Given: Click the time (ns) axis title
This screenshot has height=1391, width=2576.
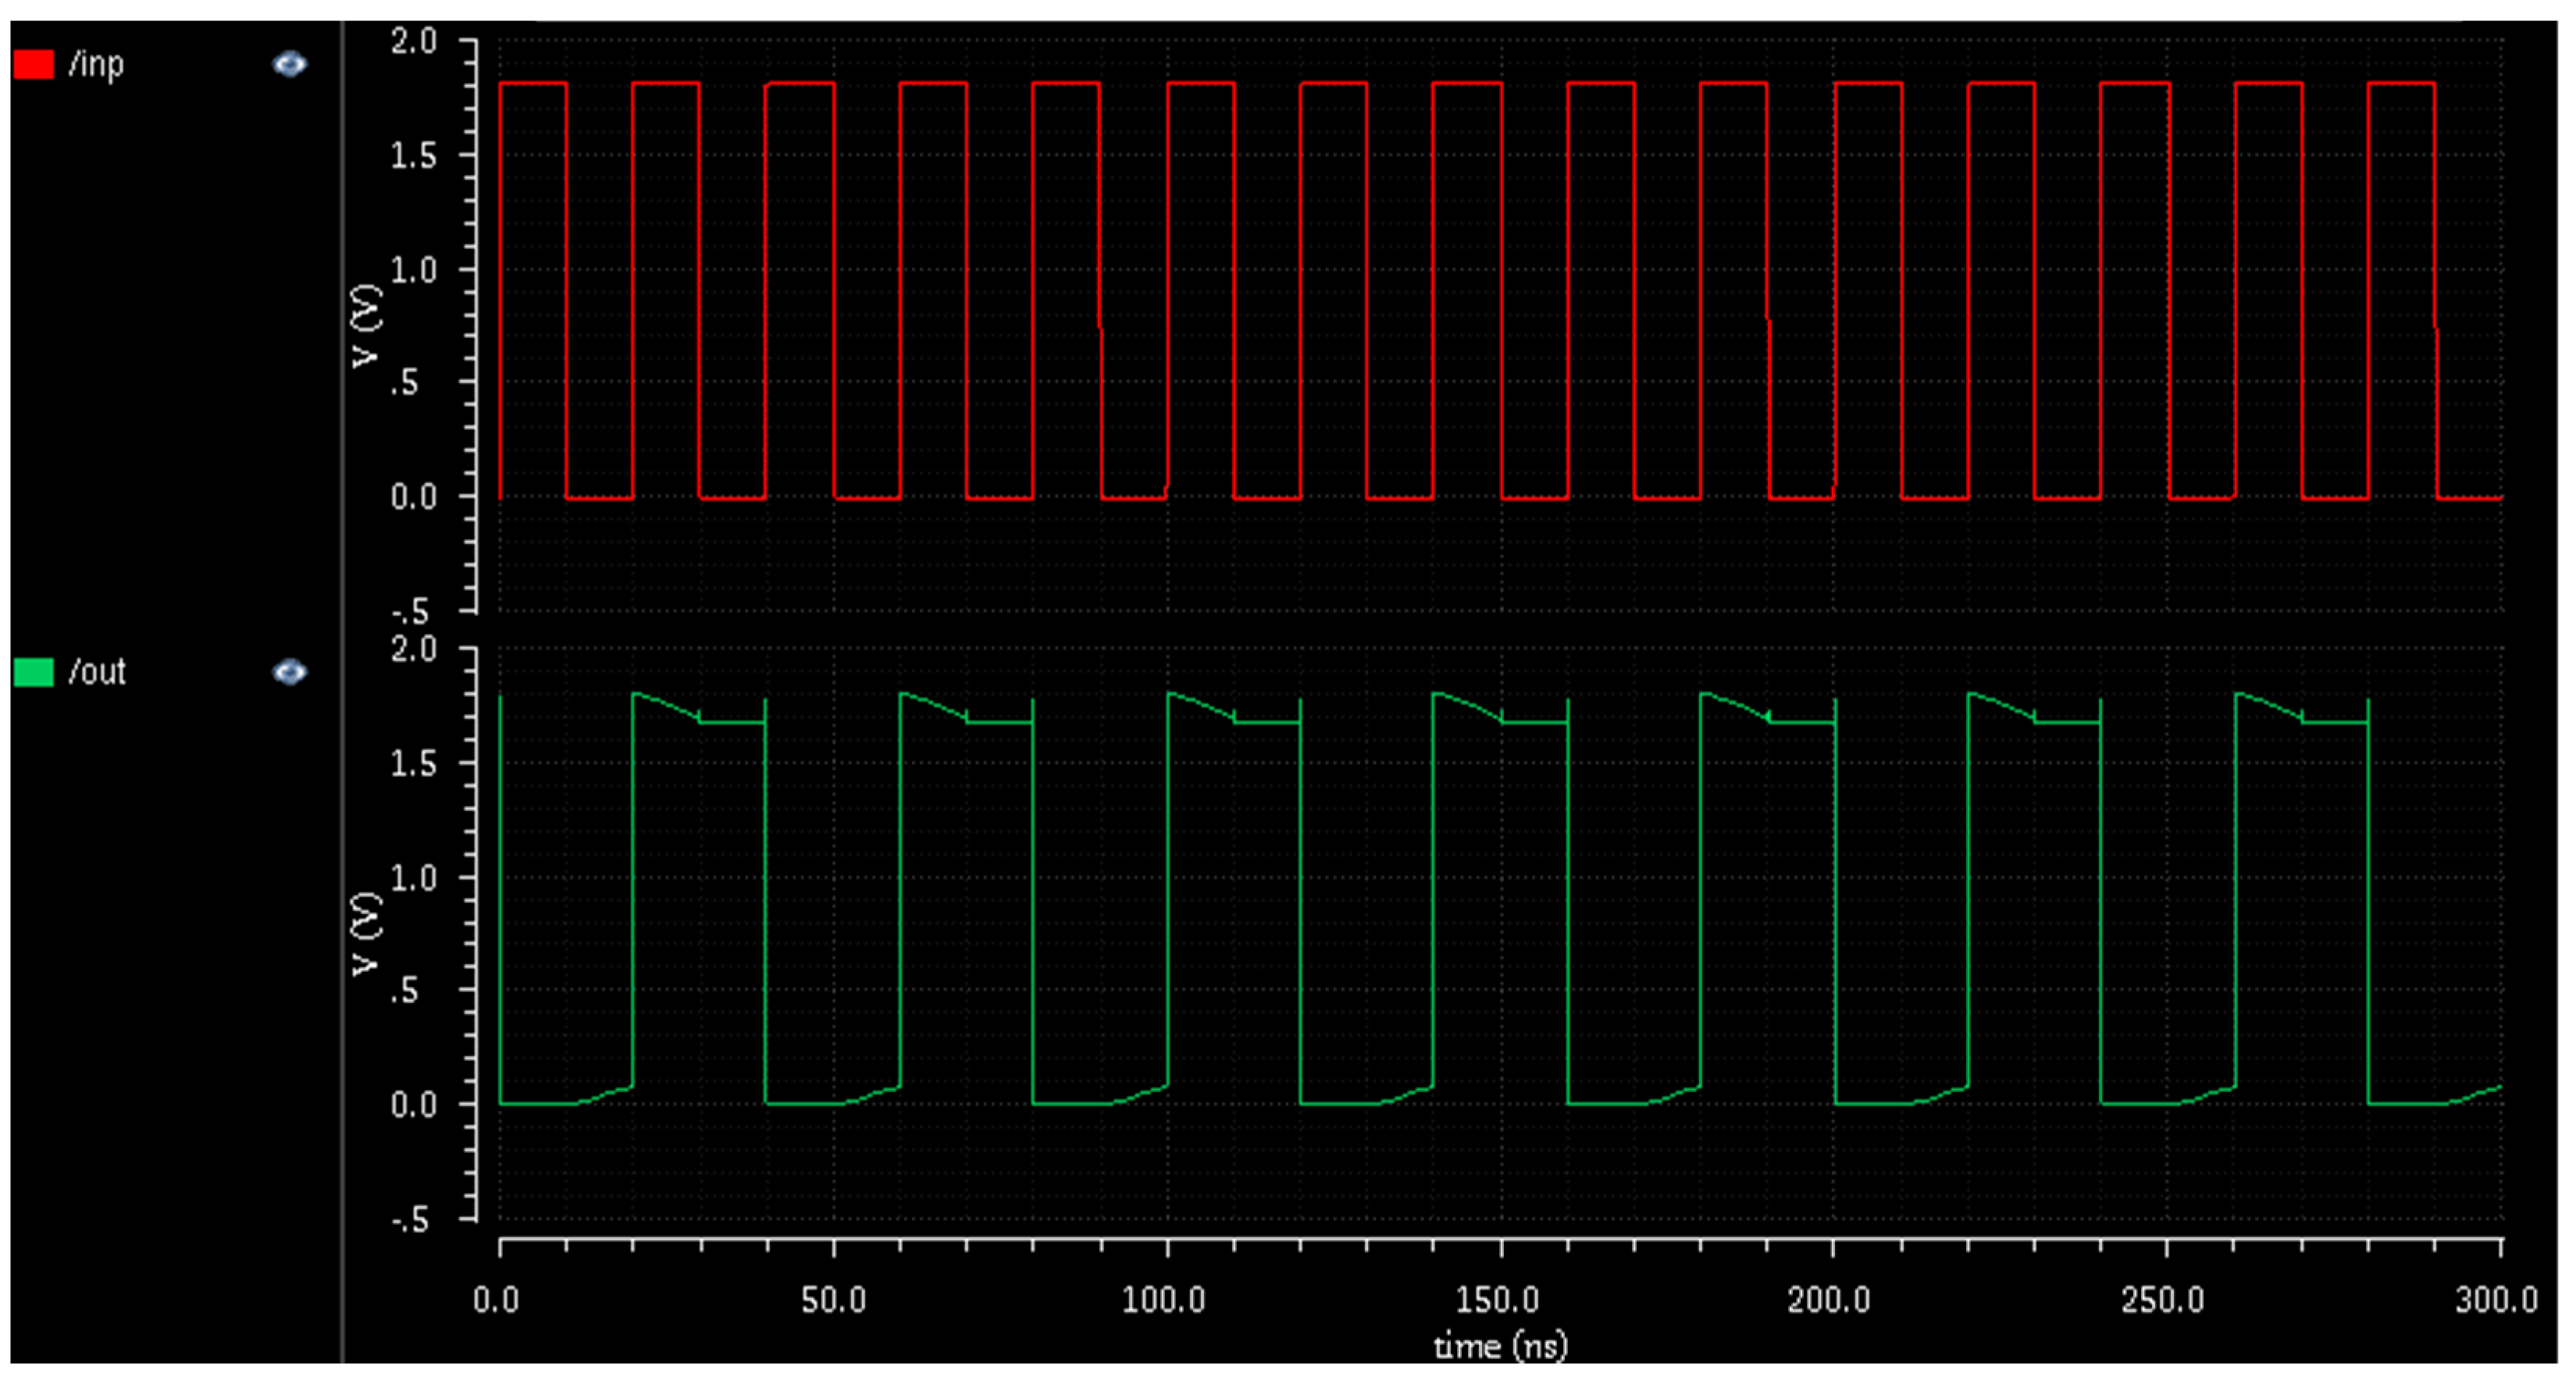Looking at the screenshot, I should [1500, 1346].
